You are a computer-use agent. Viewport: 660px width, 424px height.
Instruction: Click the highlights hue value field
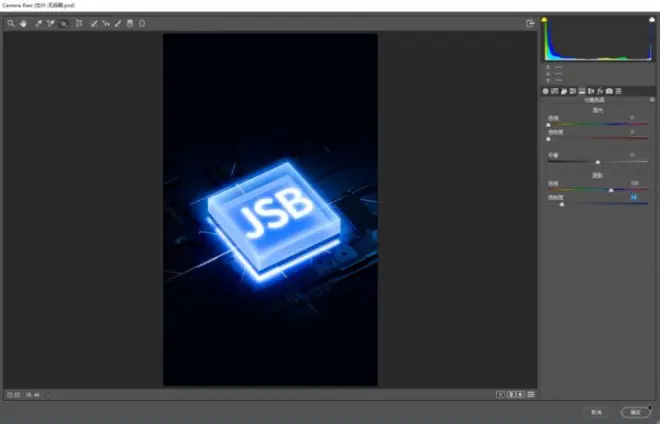[633, 118]
